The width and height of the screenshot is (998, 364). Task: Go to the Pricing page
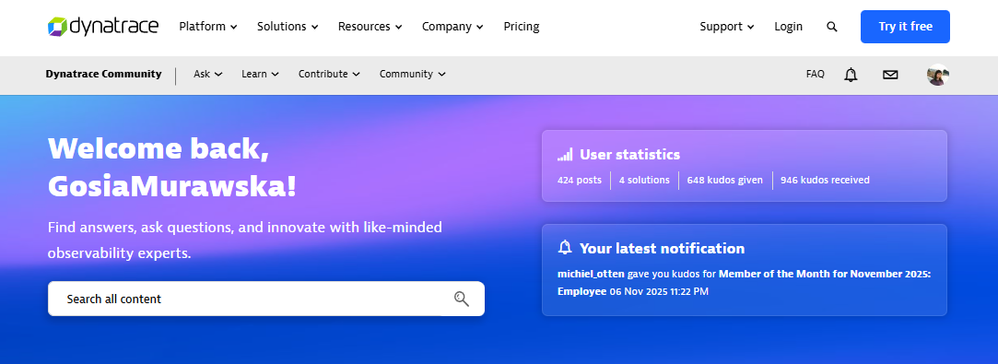(x=521, y=27)
